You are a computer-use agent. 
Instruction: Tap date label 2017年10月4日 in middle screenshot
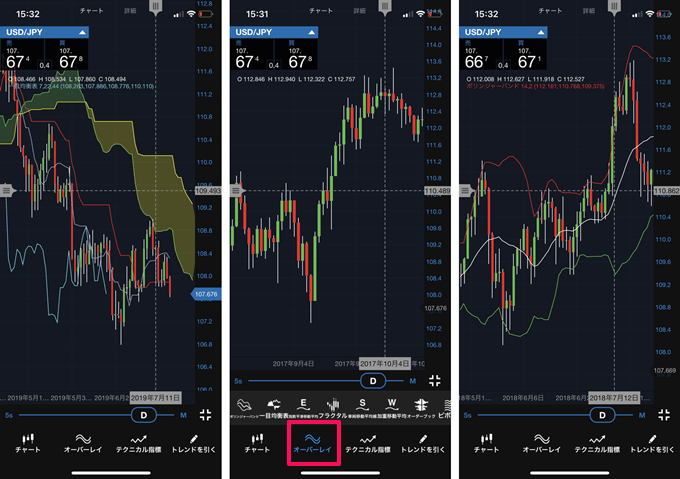tap(385, 363)
